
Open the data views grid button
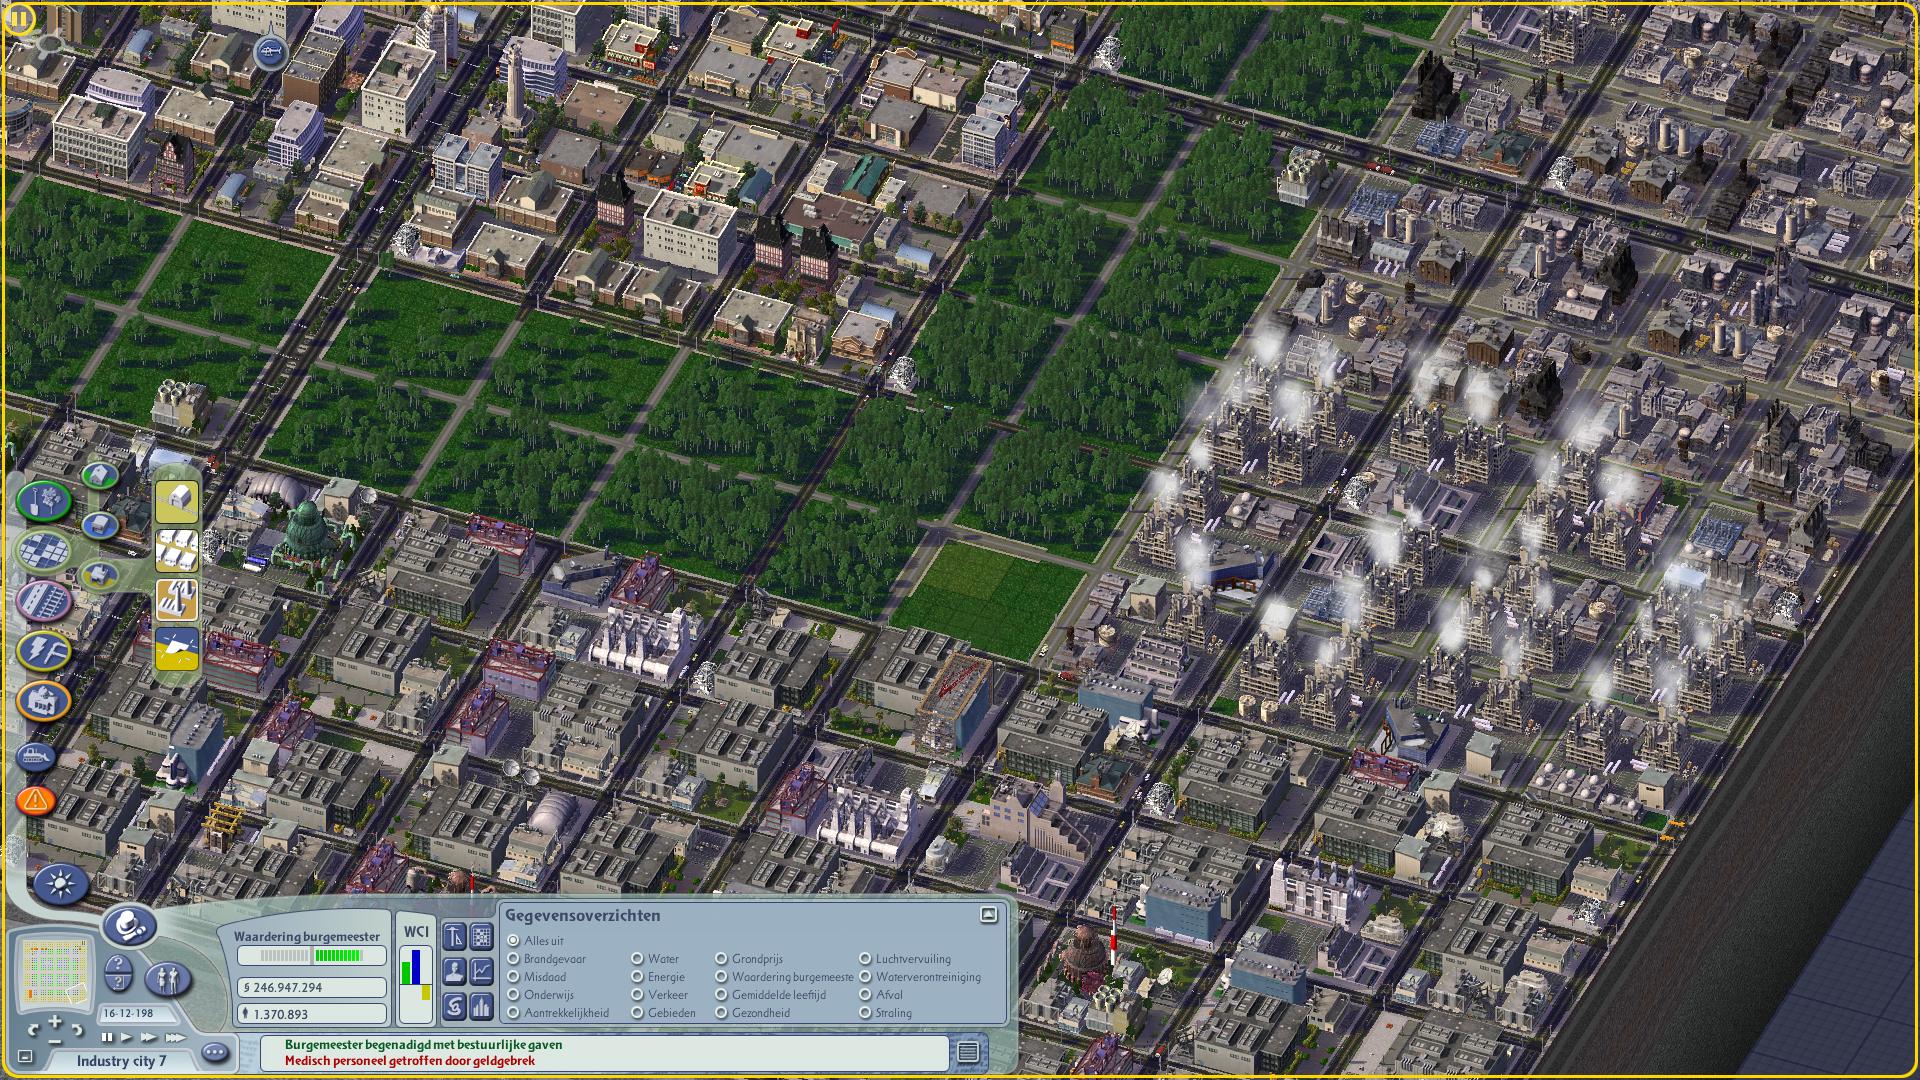coord(482,937)
